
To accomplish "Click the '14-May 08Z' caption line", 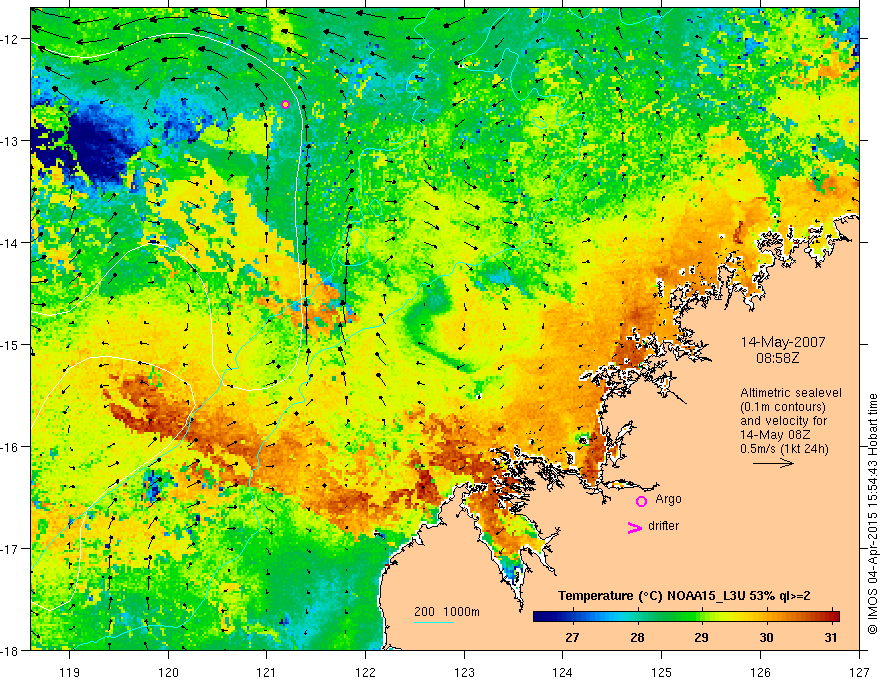I will (775, 435).
